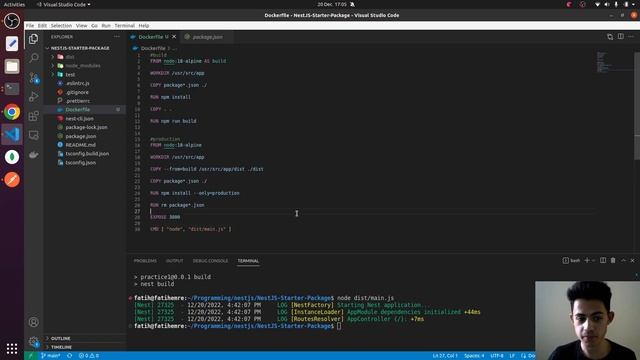Click the remote window status bar indicator
Viewport: 640px width, 360px height.
point(30,356)
